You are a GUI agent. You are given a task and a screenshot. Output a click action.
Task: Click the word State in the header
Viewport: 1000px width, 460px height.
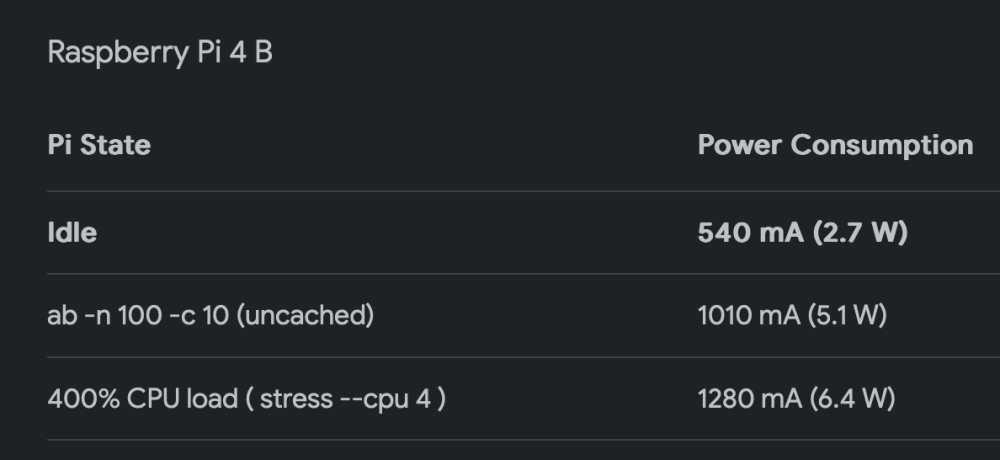(115, 145)
